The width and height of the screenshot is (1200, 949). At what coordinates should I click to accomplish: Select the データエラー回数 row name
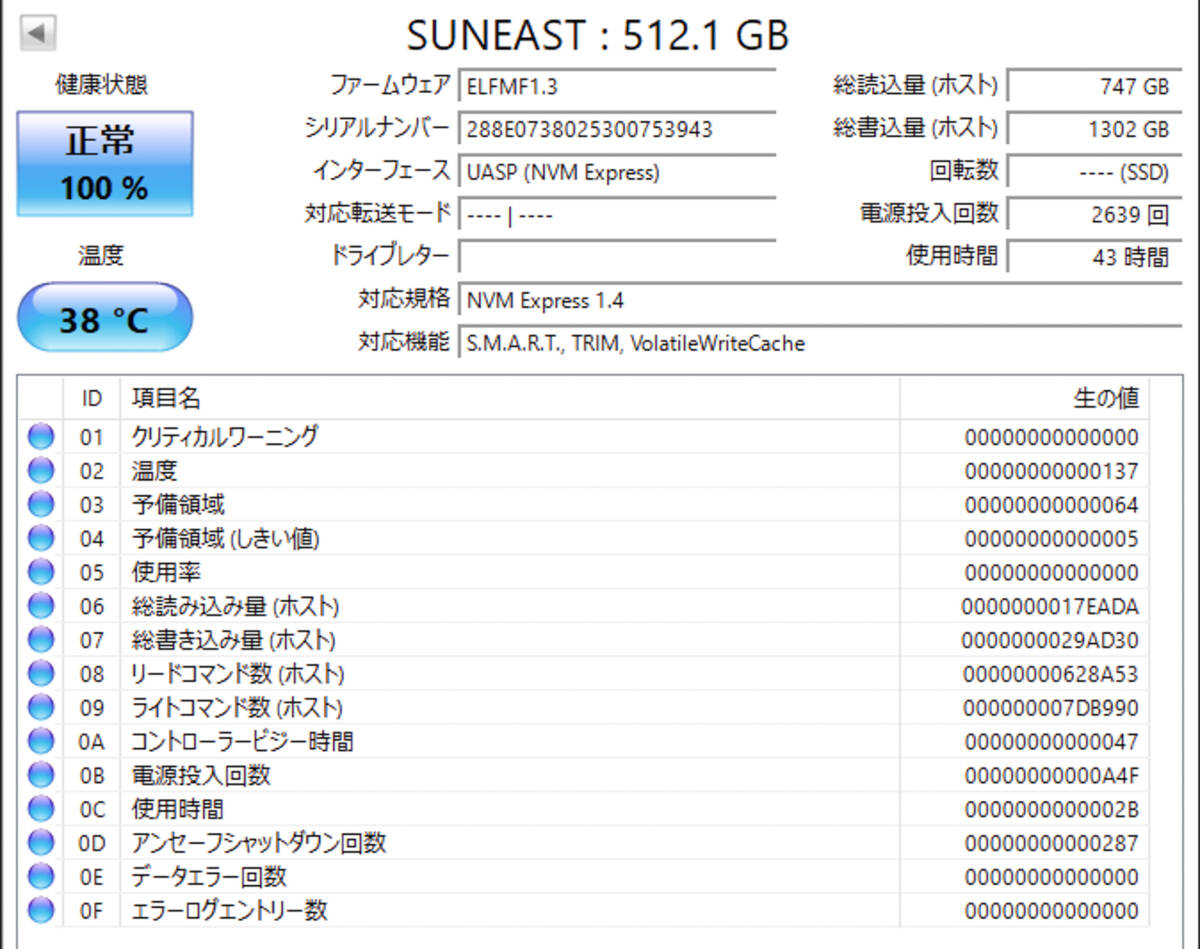[209, 877]
